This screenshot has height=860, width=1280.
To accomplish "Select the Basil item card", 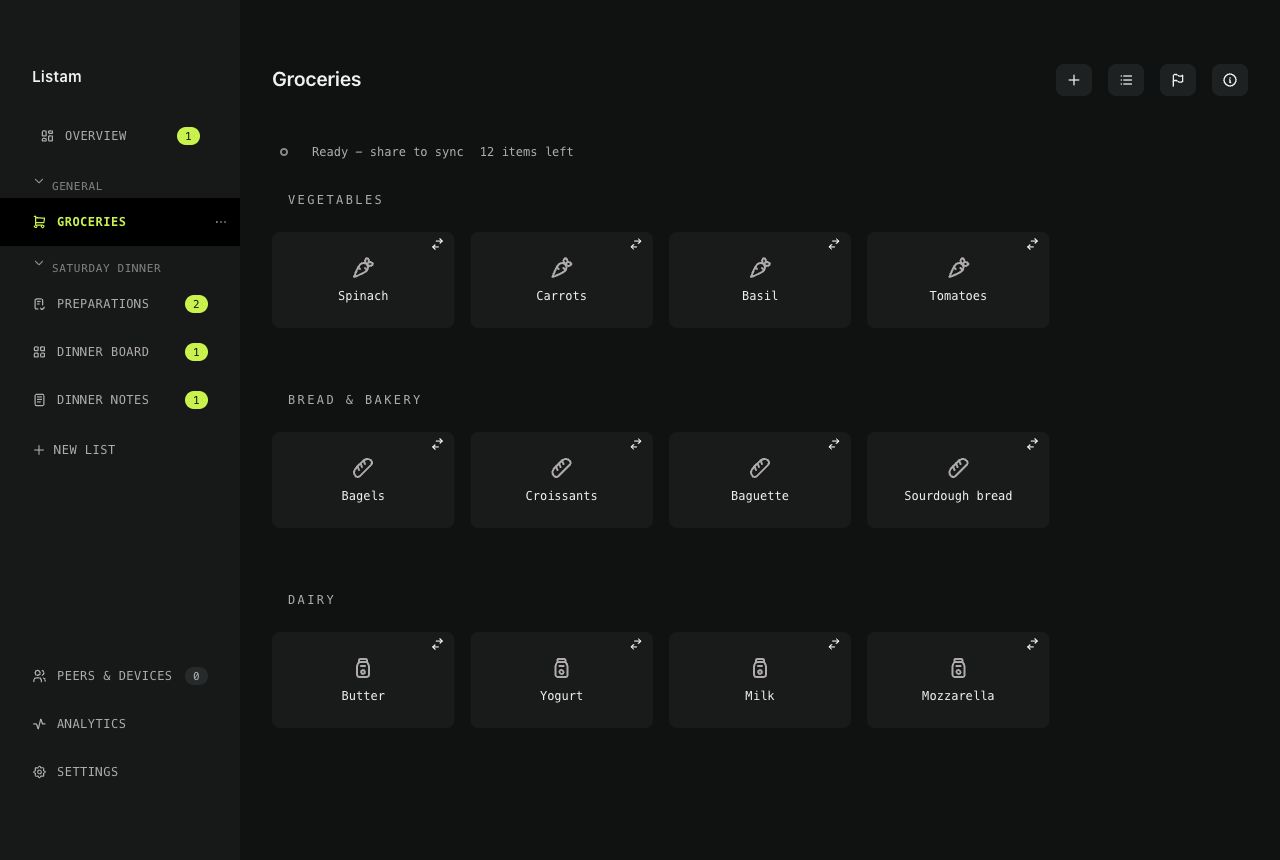I will tap(760, 280).
